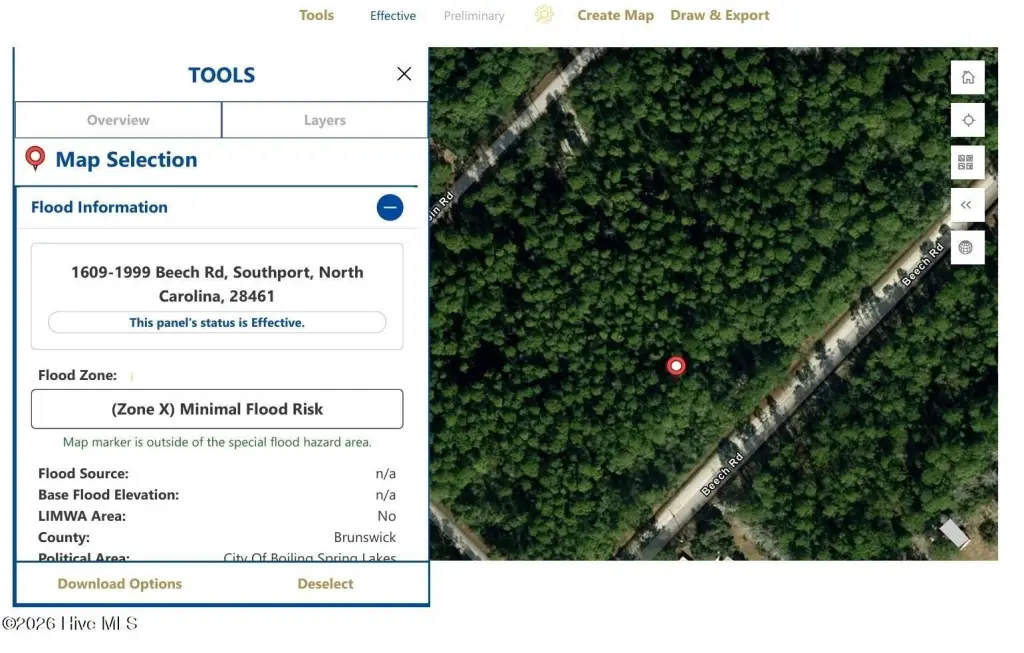Click the Flood Zone info icon
This screenshot has width=1024, height=653.
pyautogui.click(x=132, y=377)
